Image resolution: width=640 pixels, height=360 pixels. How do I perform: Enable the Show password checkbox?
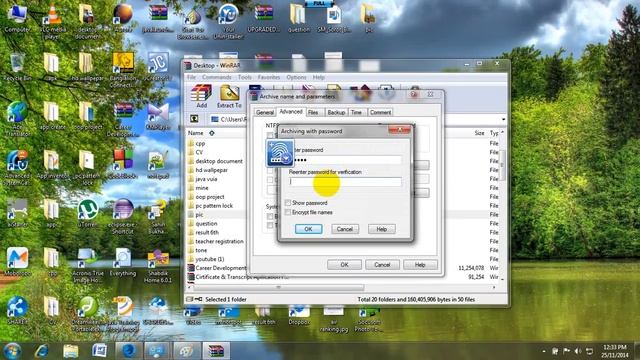[288, 203]
